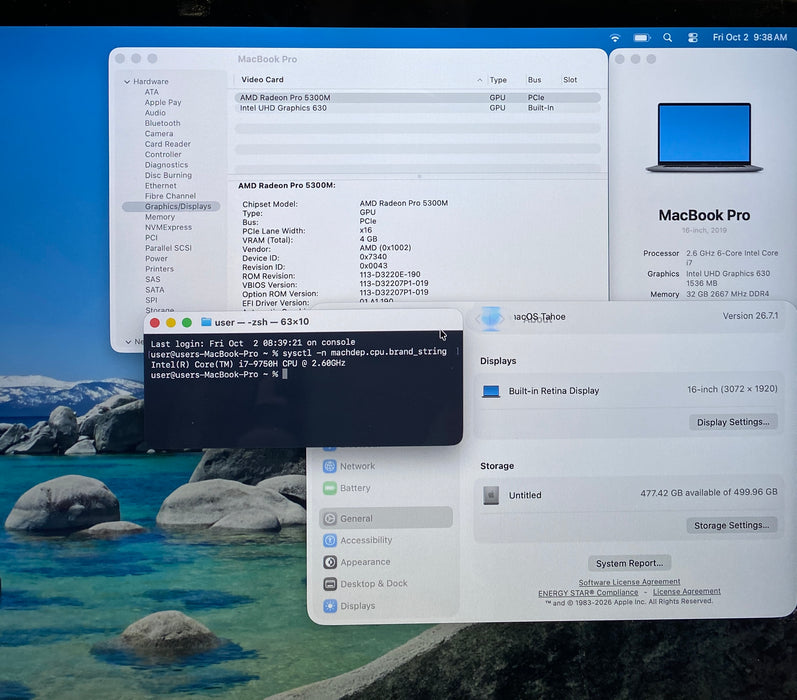
Task: Select Intel UHD Graphics 630 row
Action: [417, 108]
